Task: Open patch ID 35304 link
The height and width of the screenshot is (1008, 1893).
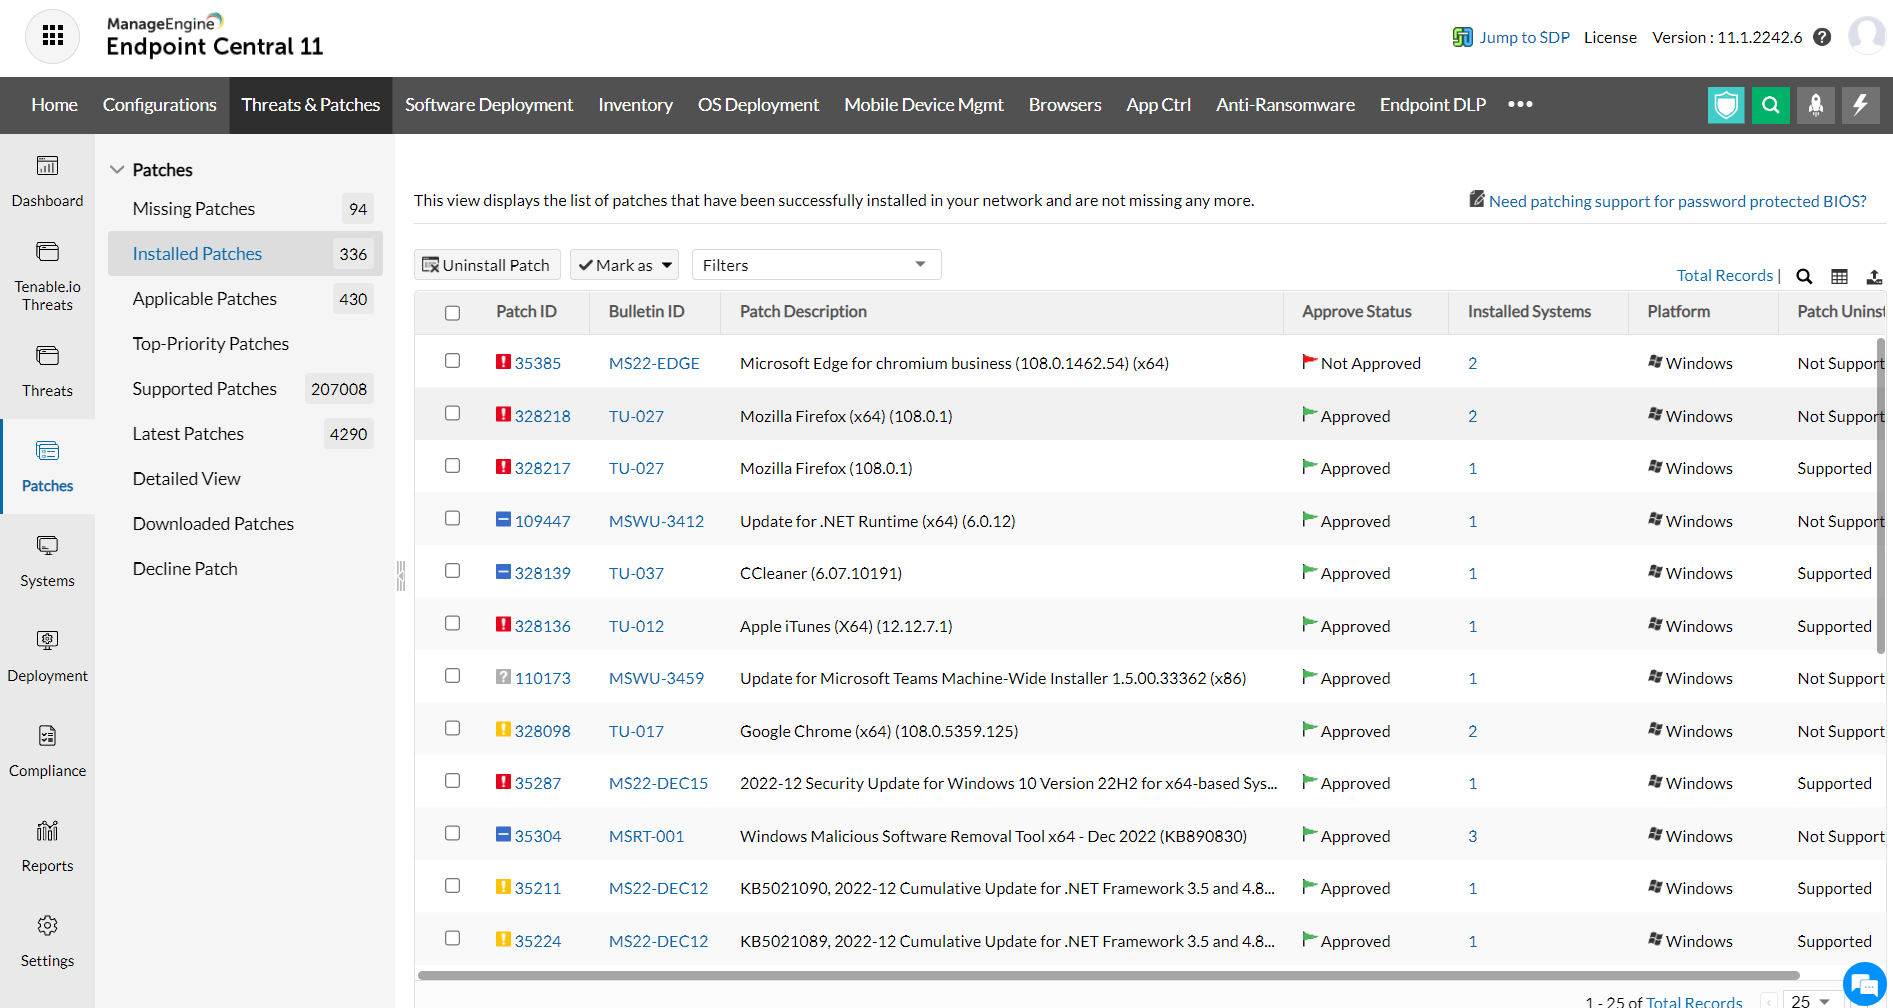Action: tap(538, 836)
